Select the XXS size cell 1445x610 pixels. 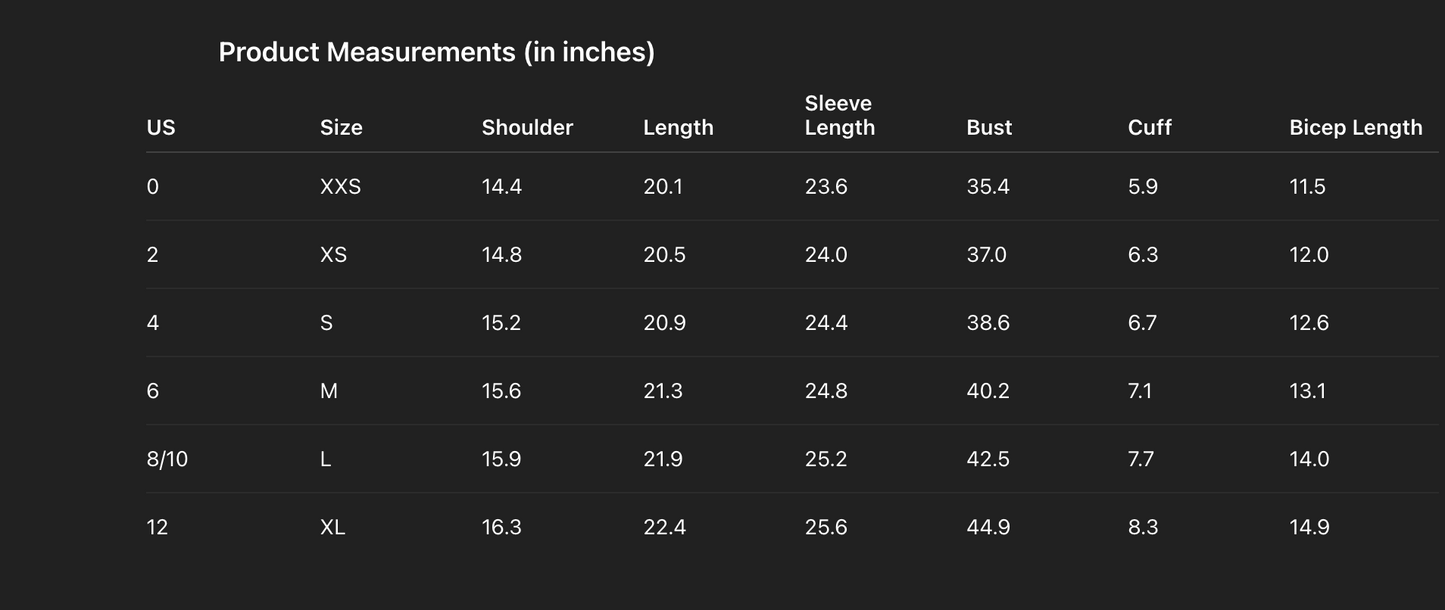point(340,187)
